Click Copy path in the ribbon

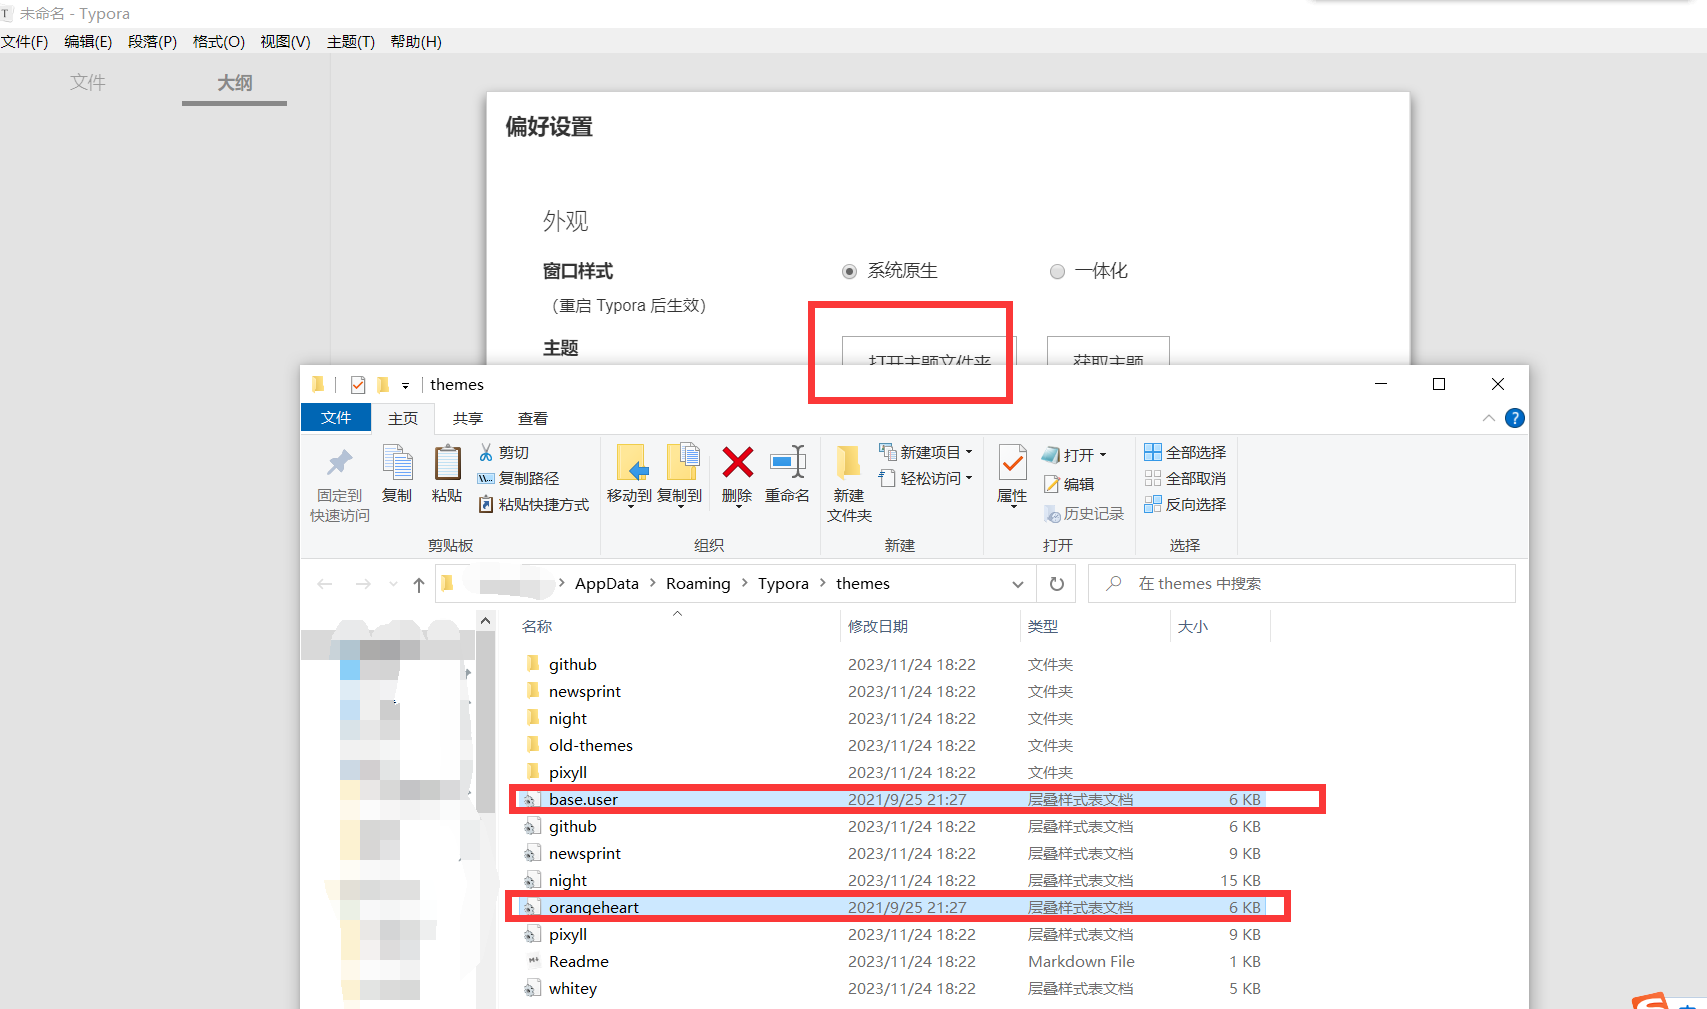tap(518, 479)
